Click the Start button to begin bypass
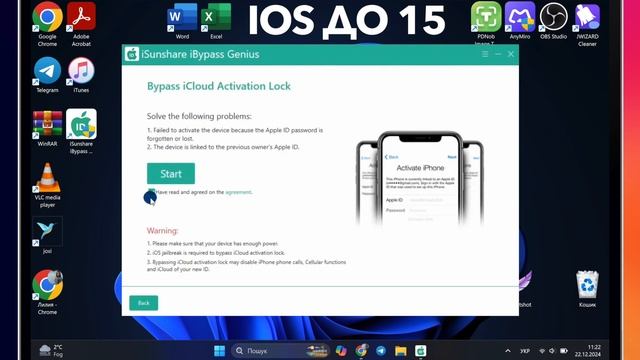 coord(171,173)
